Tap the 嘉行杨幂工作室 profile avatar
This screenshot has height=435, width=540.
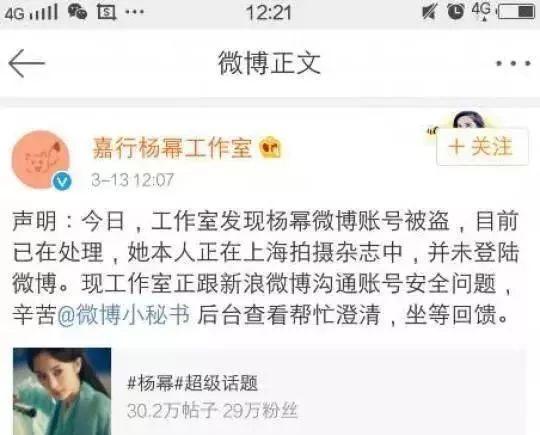tap(41, 160)
